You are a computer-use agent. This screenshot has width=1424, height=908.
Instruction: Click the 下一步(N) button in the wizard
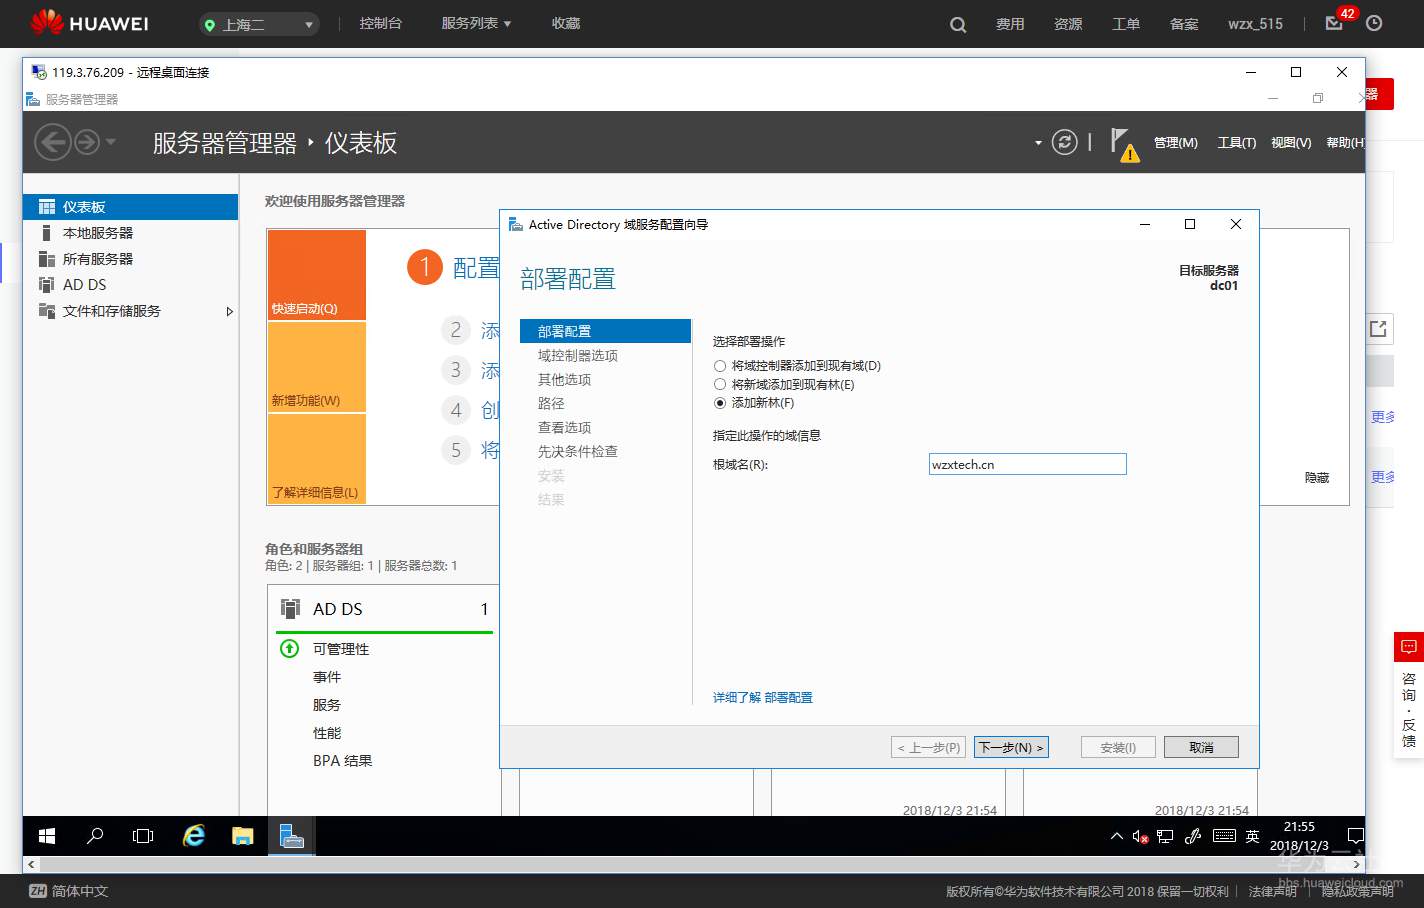1011,746
